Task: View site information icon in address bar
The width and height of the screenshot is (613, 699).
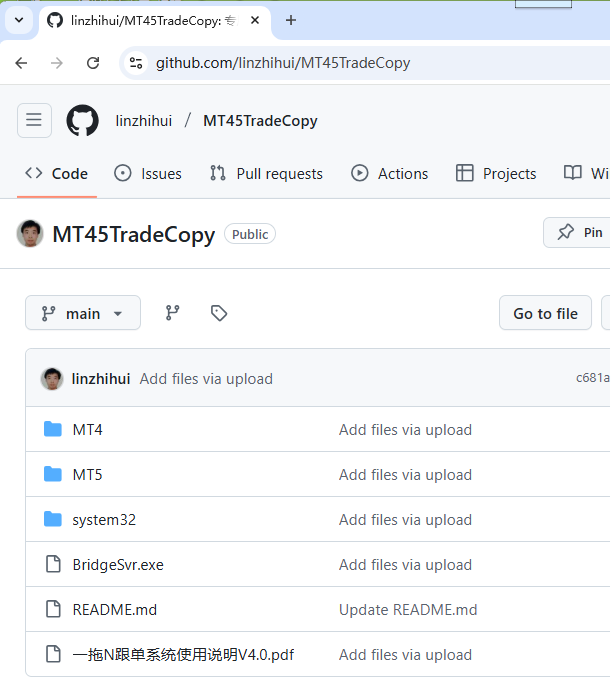Action: (136, 63)
